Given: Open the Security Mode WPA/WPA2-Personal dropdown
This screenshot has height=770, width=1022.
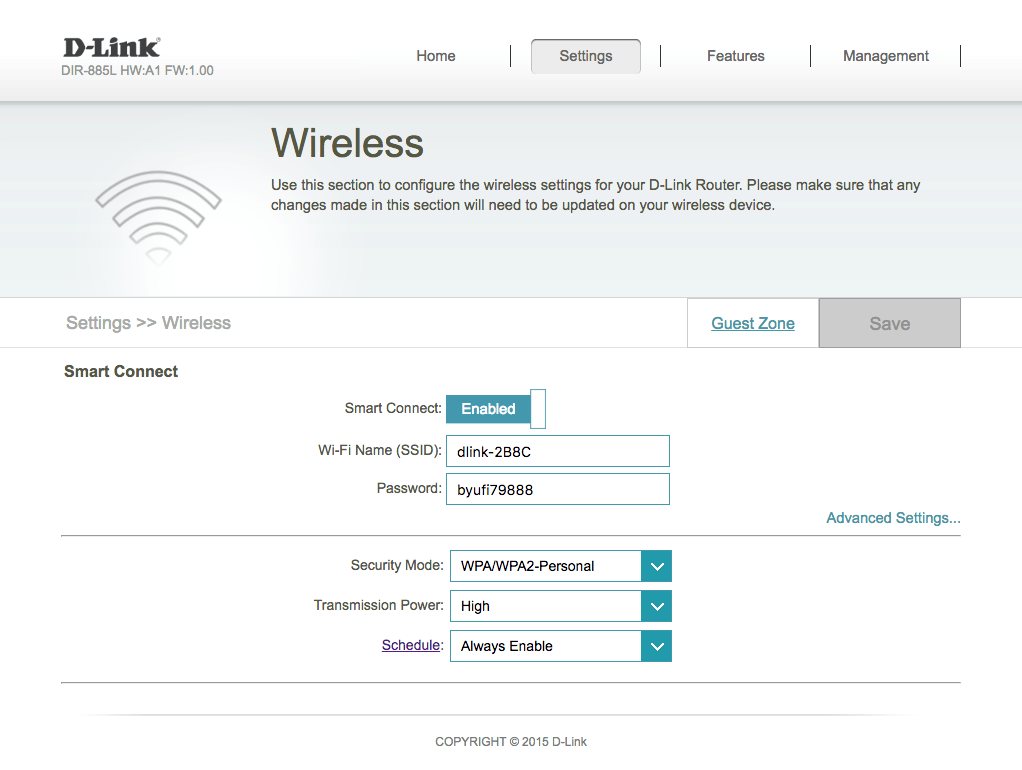Looking at the screenshot, I should (x=546, y=566).
